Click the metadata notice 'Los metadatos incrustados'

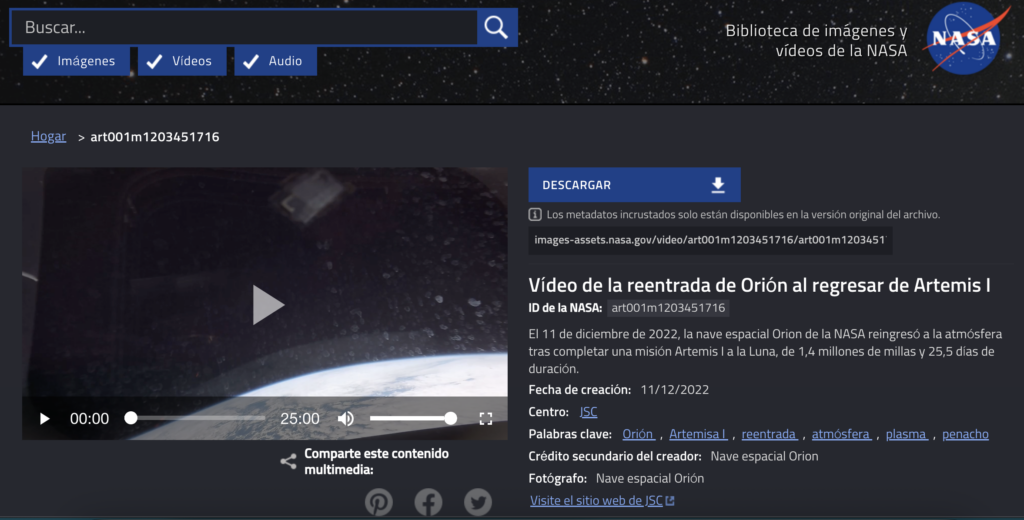coord(743,214)
